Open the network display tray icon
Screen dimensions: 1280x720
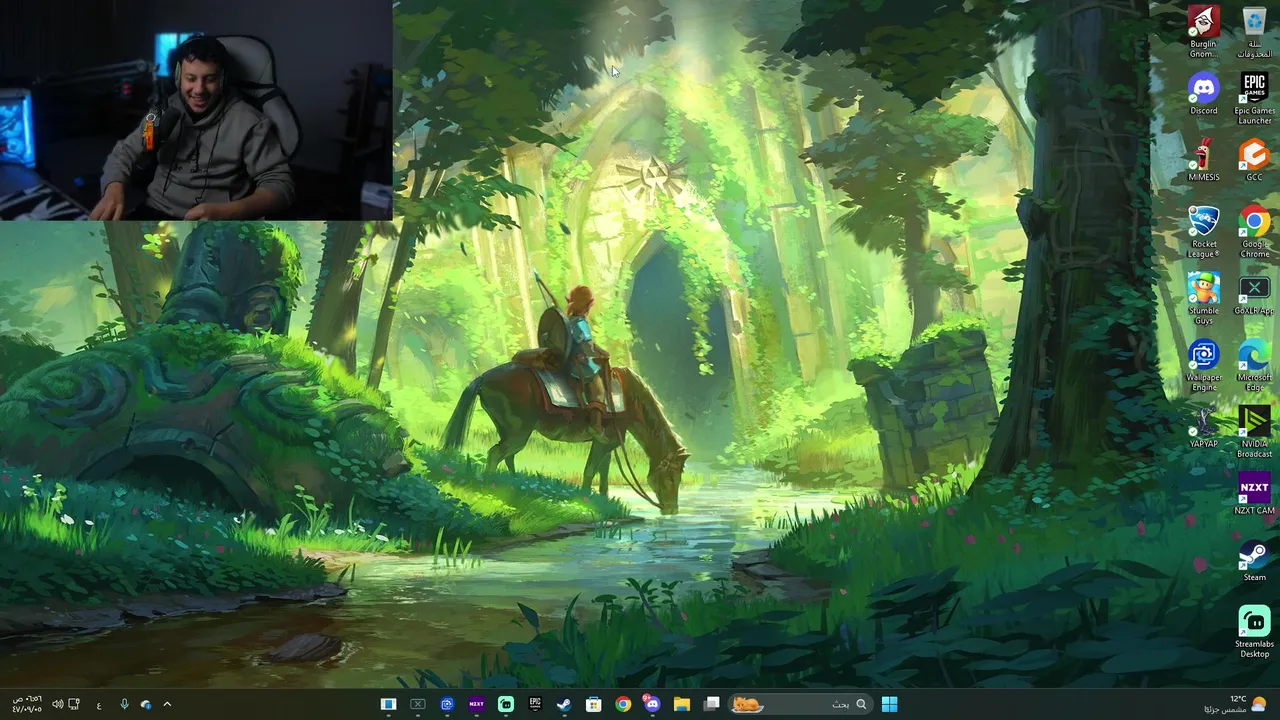74,705
